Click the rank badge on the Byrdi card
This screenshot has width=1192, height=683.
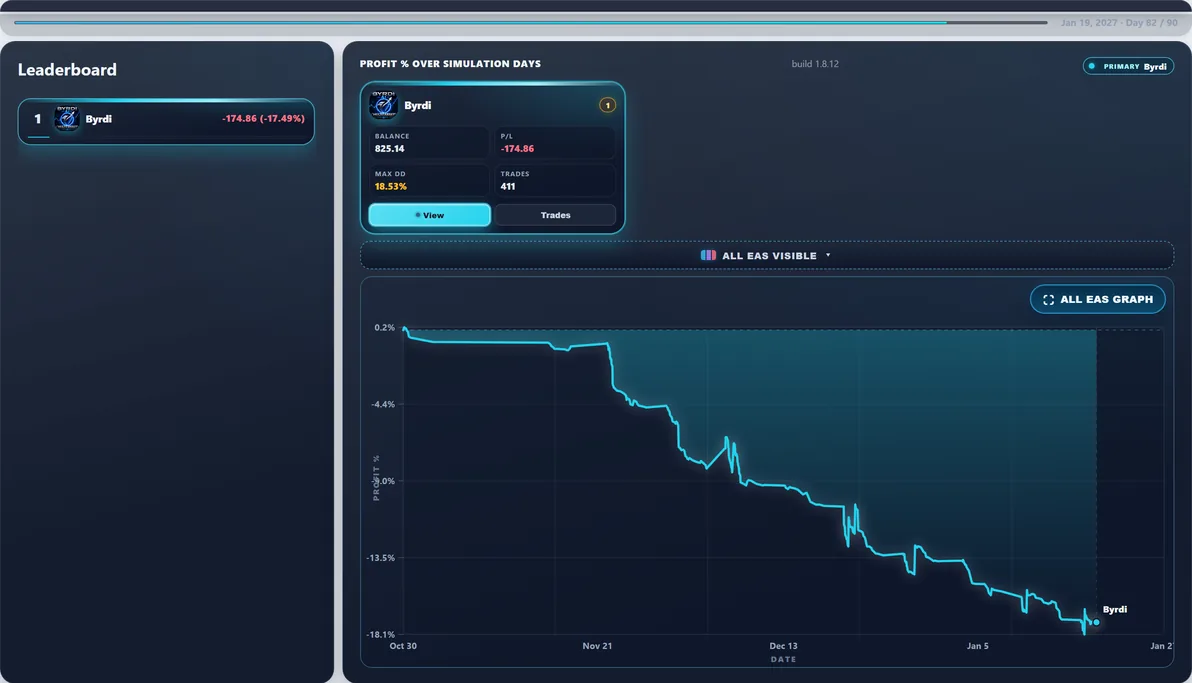tap(607, 105)
